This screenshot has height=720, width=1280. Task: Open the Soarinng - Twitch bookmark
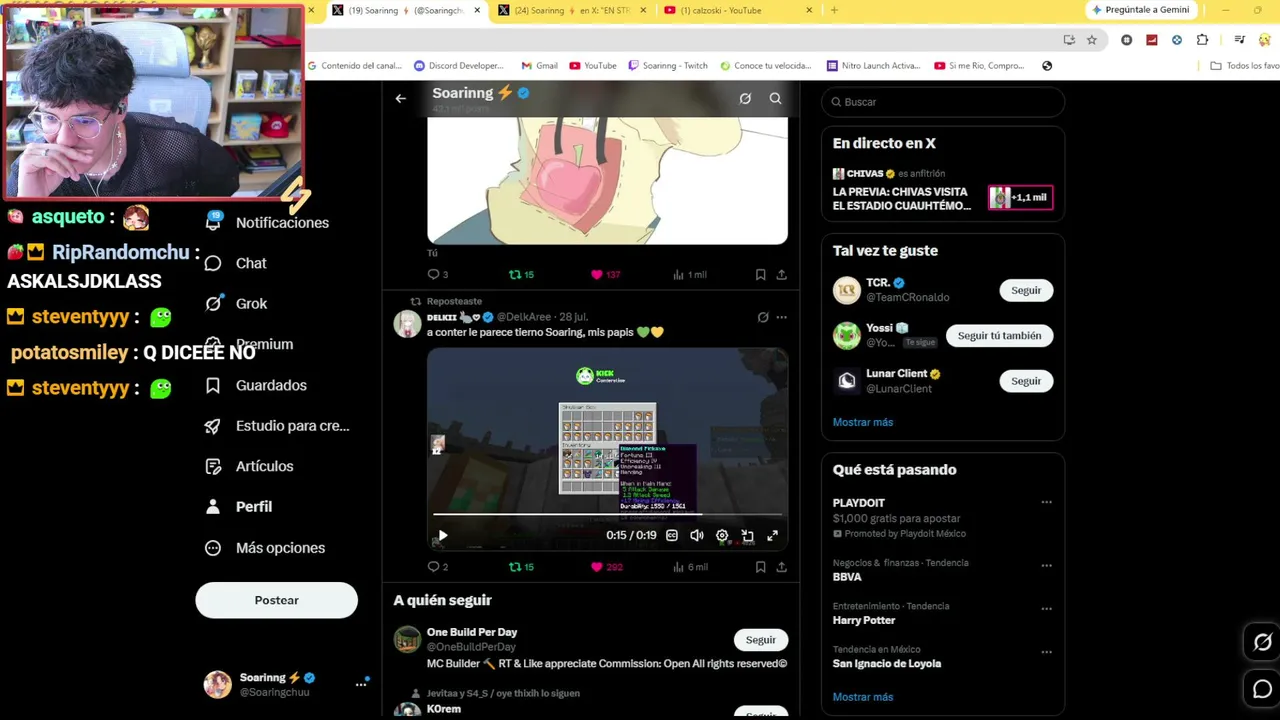(x=668, y=66)
